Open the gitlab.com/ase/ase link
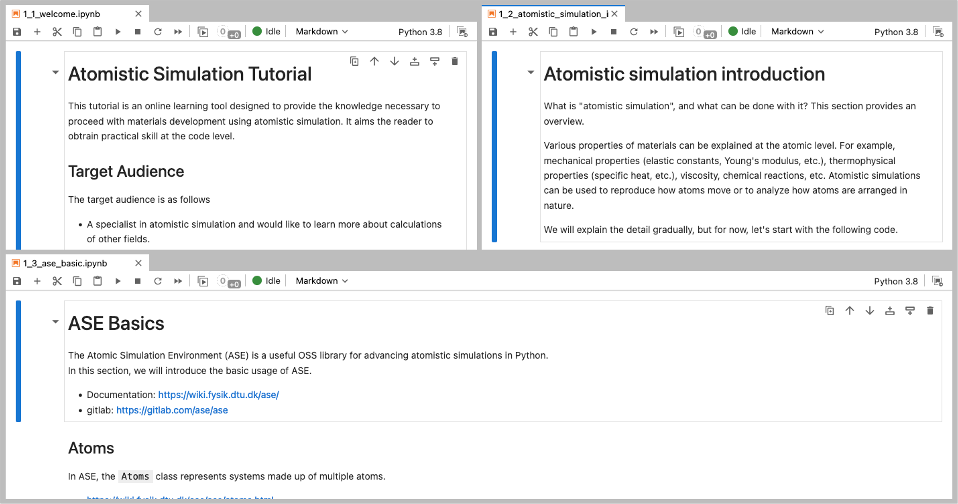Image resolution: width=958 pixels, height=504 pixels. (172, 410)
